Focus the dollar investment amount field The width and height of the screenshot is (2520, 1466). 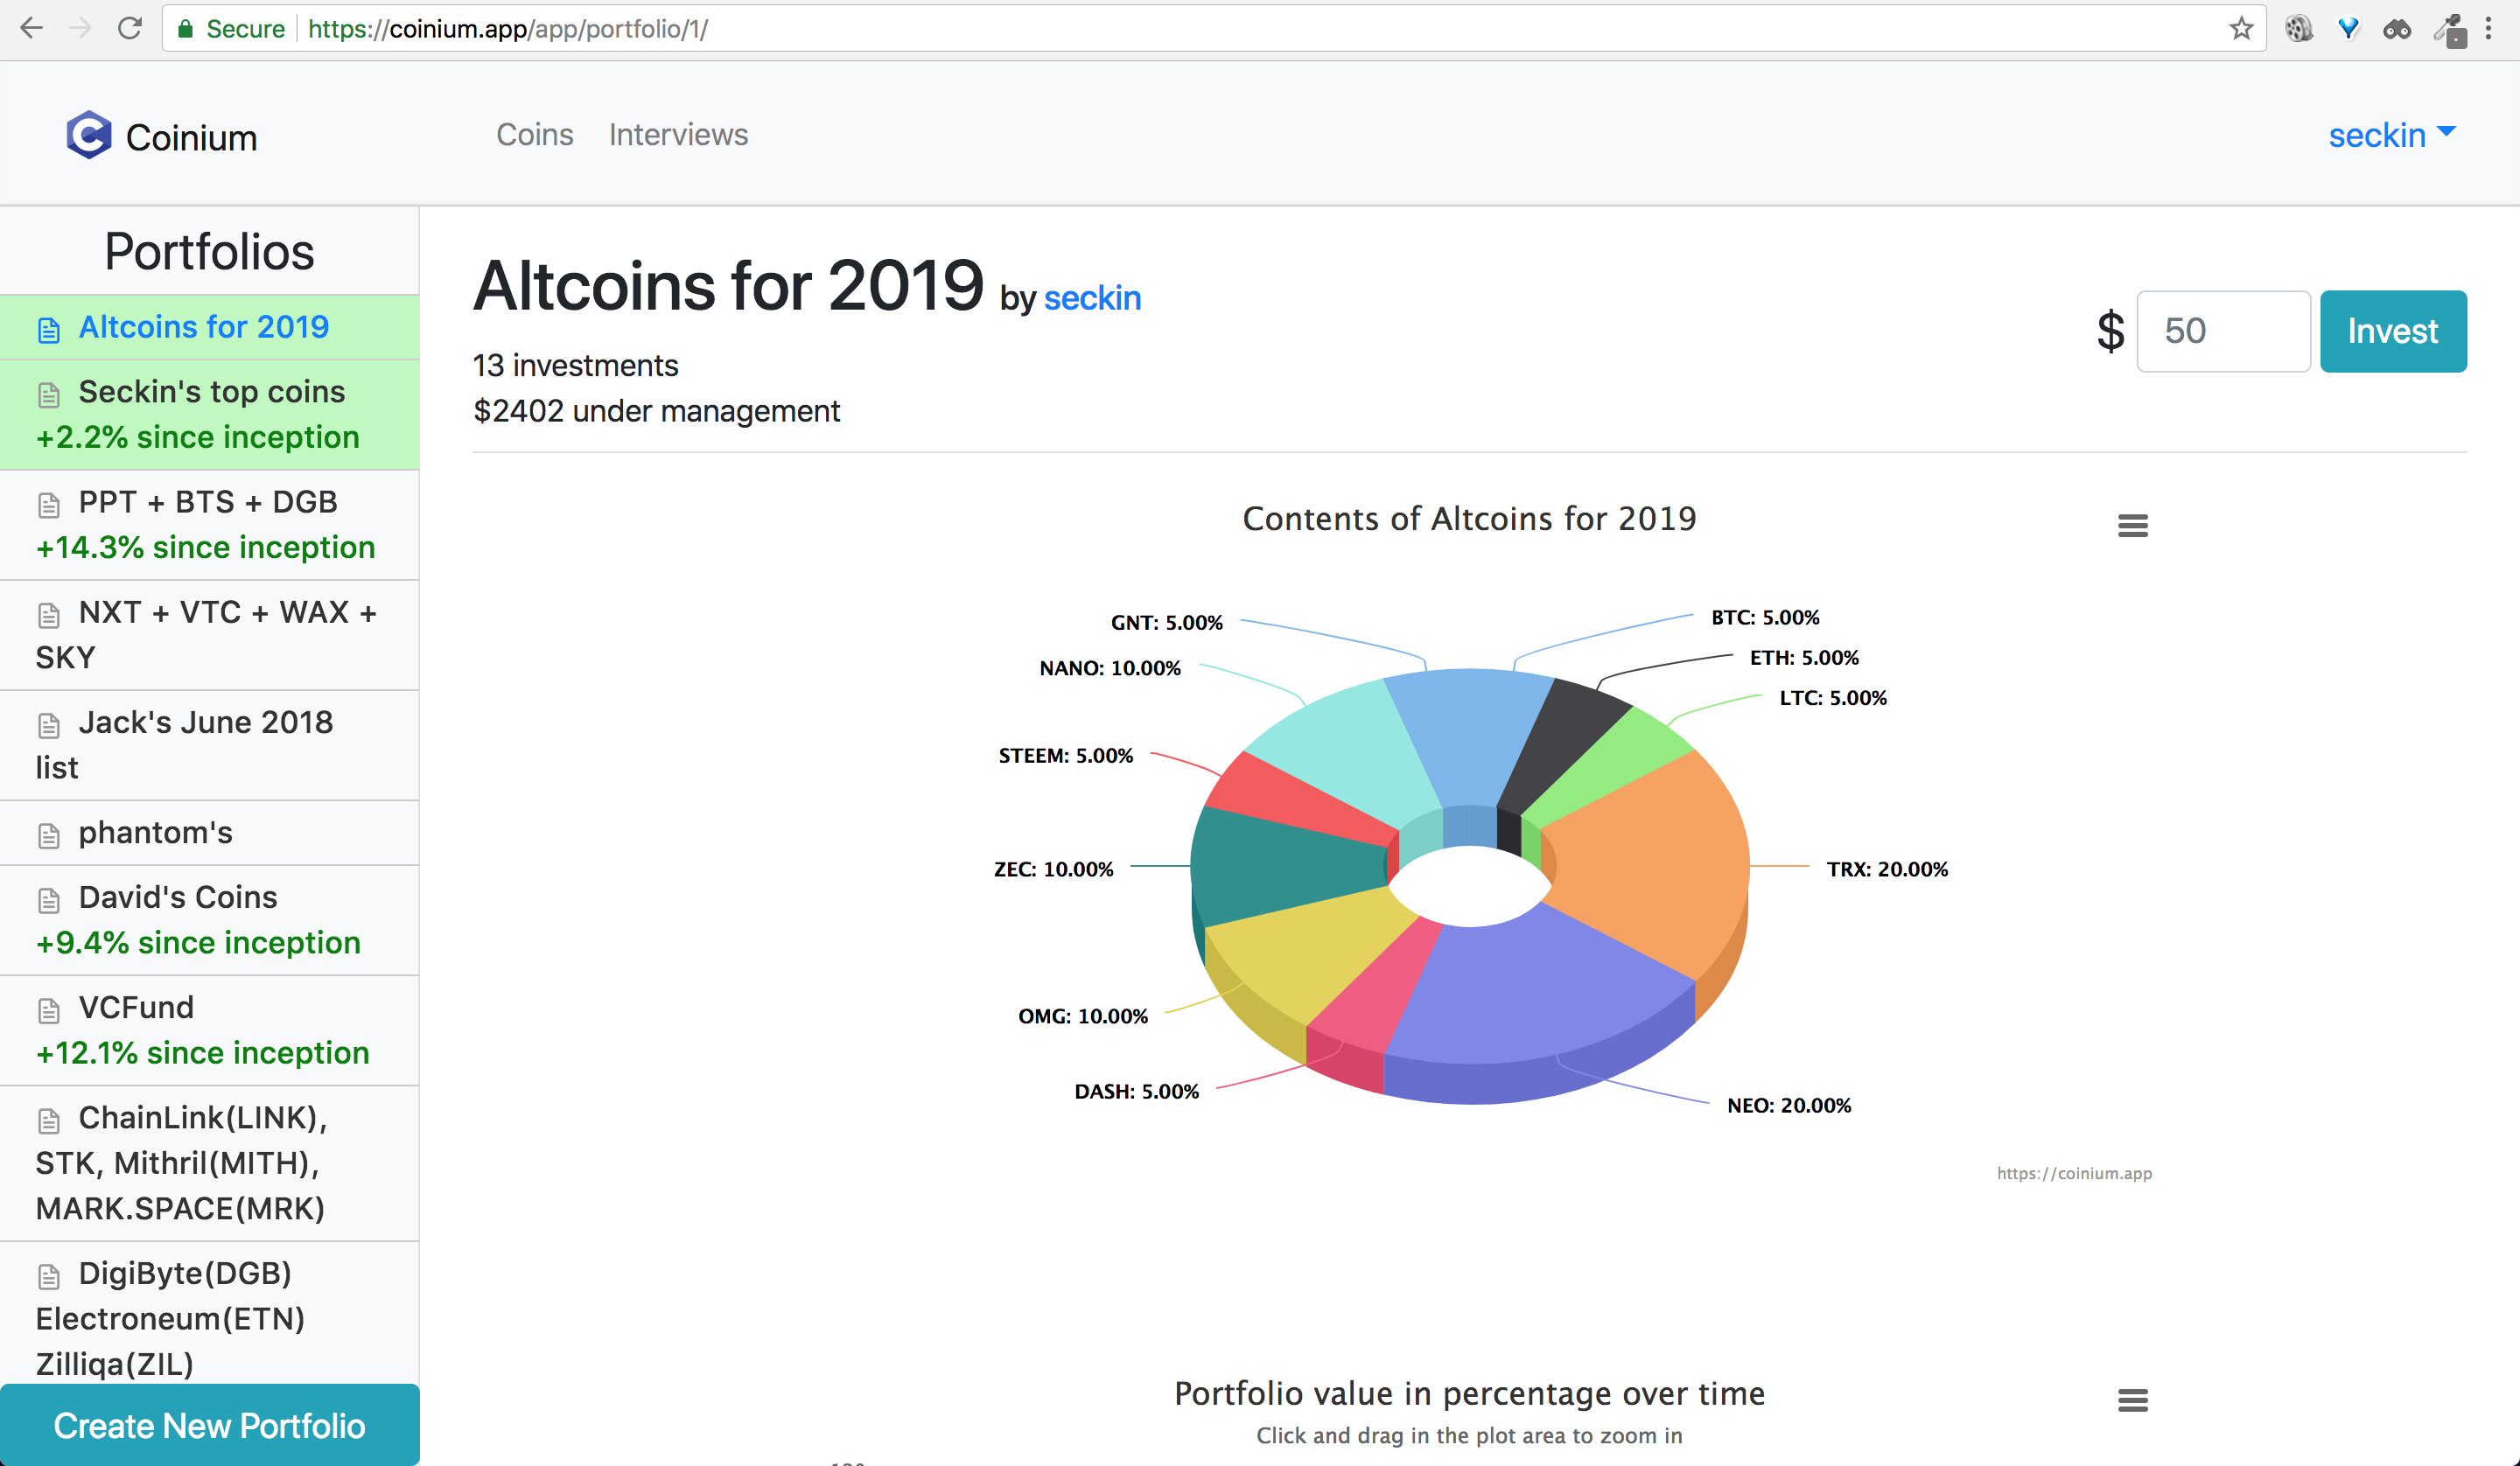tap(2222, 331)
